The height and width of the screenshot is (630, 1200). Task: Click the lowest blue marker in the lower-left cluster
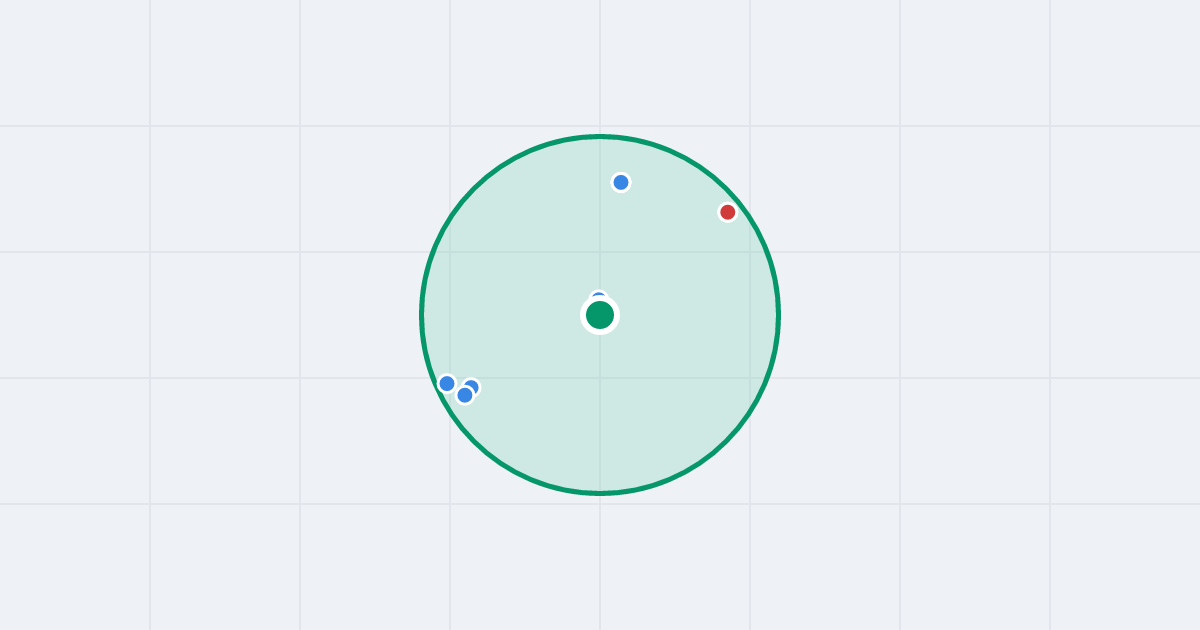coord(465,395)
